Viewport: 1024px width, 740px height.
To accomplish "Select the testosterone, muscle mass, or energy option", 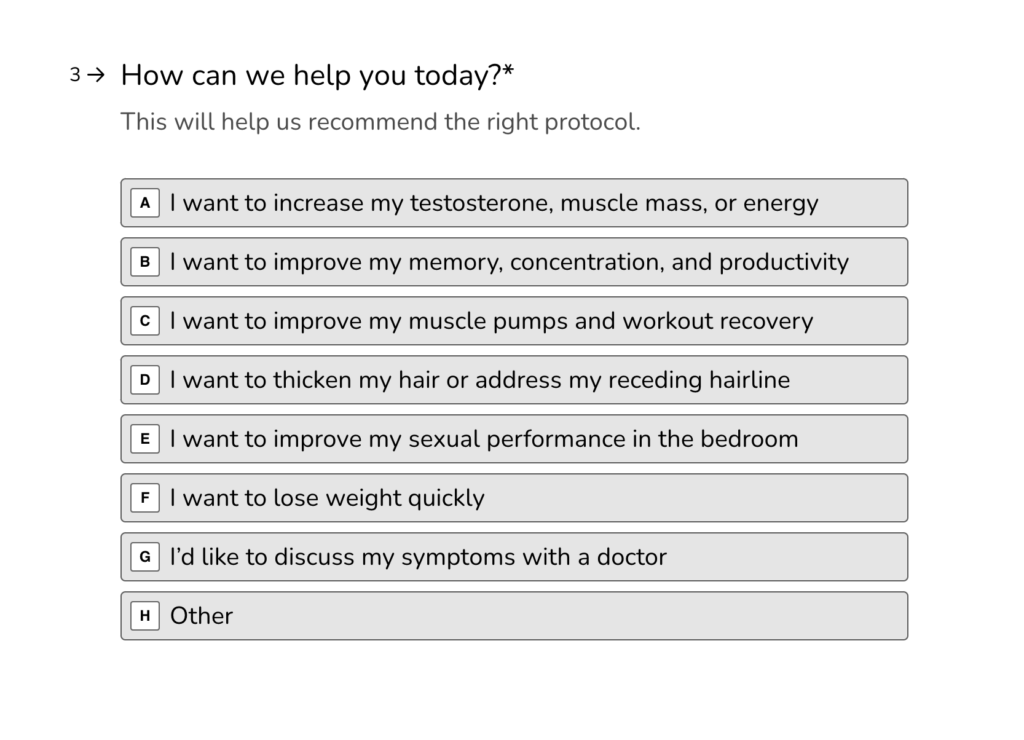I will tap(513, 203).
